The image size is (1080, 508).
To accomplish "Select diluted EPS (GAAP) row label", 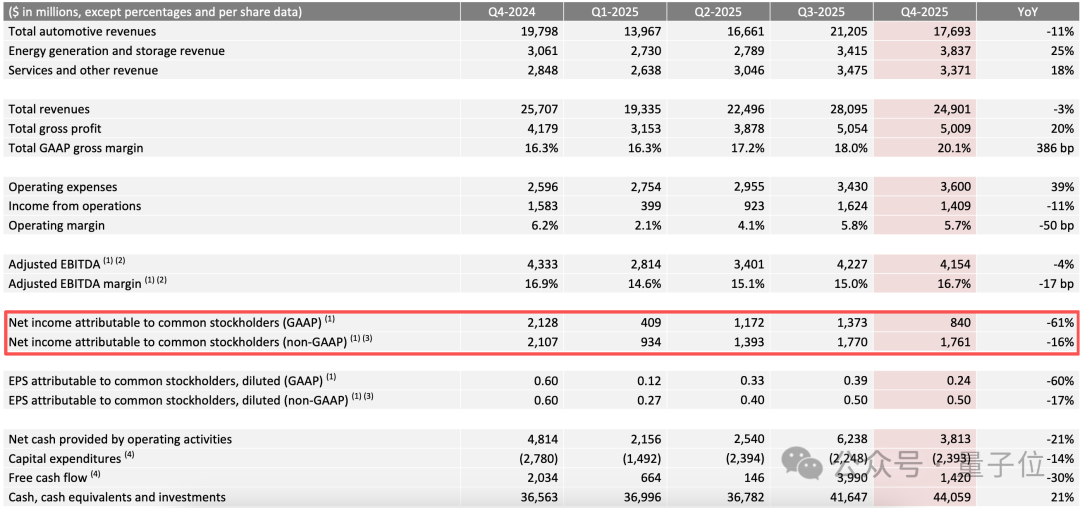I will [172, 381].
